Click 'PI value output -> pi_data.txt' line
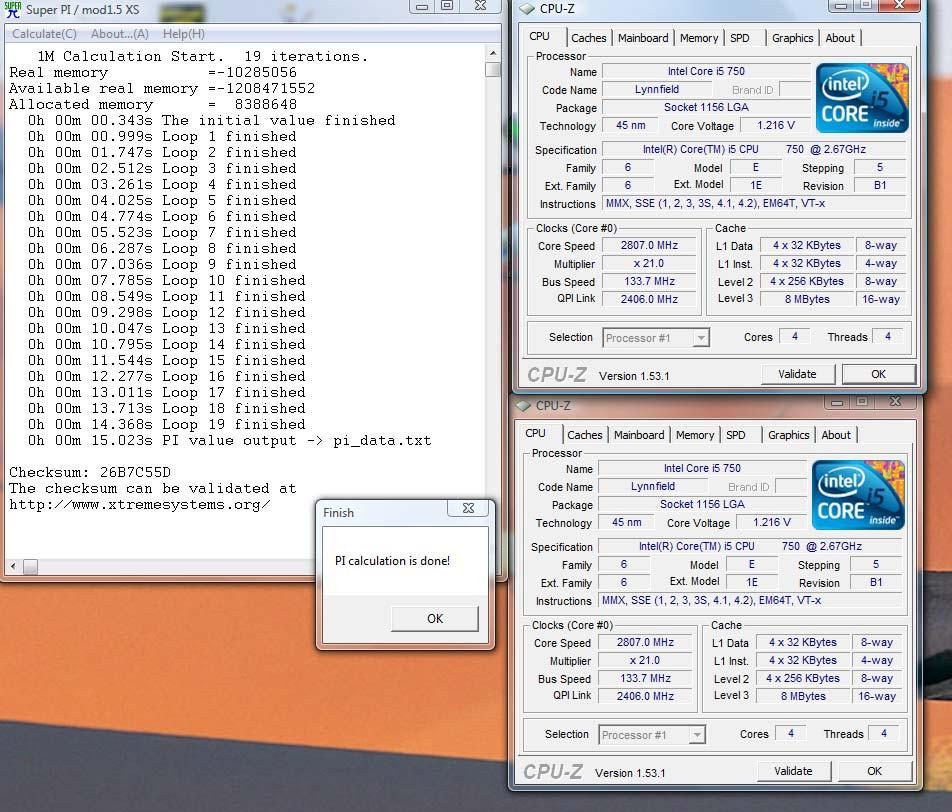The width and height of the screenshot is (952, 812). [x=230, y=440]
